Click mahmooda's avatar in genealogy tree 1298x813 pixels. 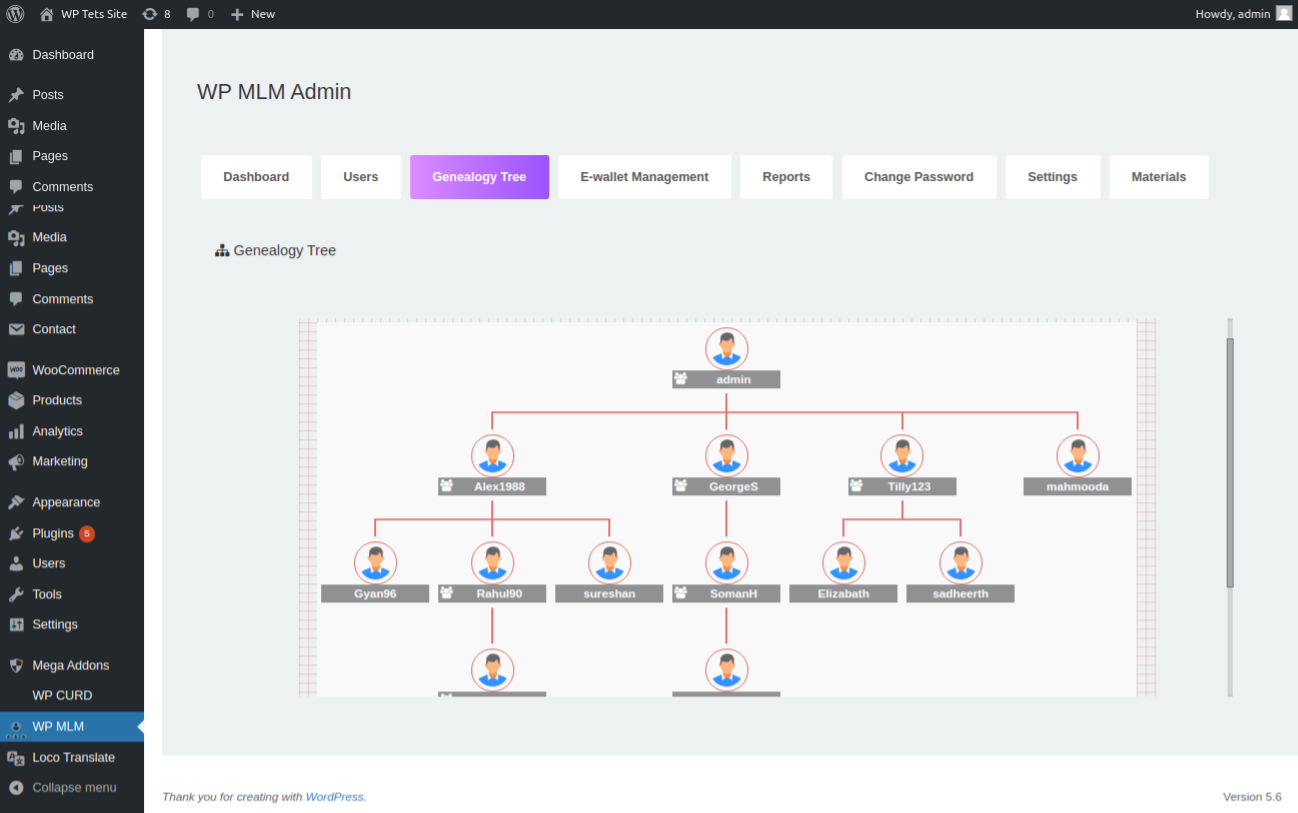click(x=1078, y=455)
